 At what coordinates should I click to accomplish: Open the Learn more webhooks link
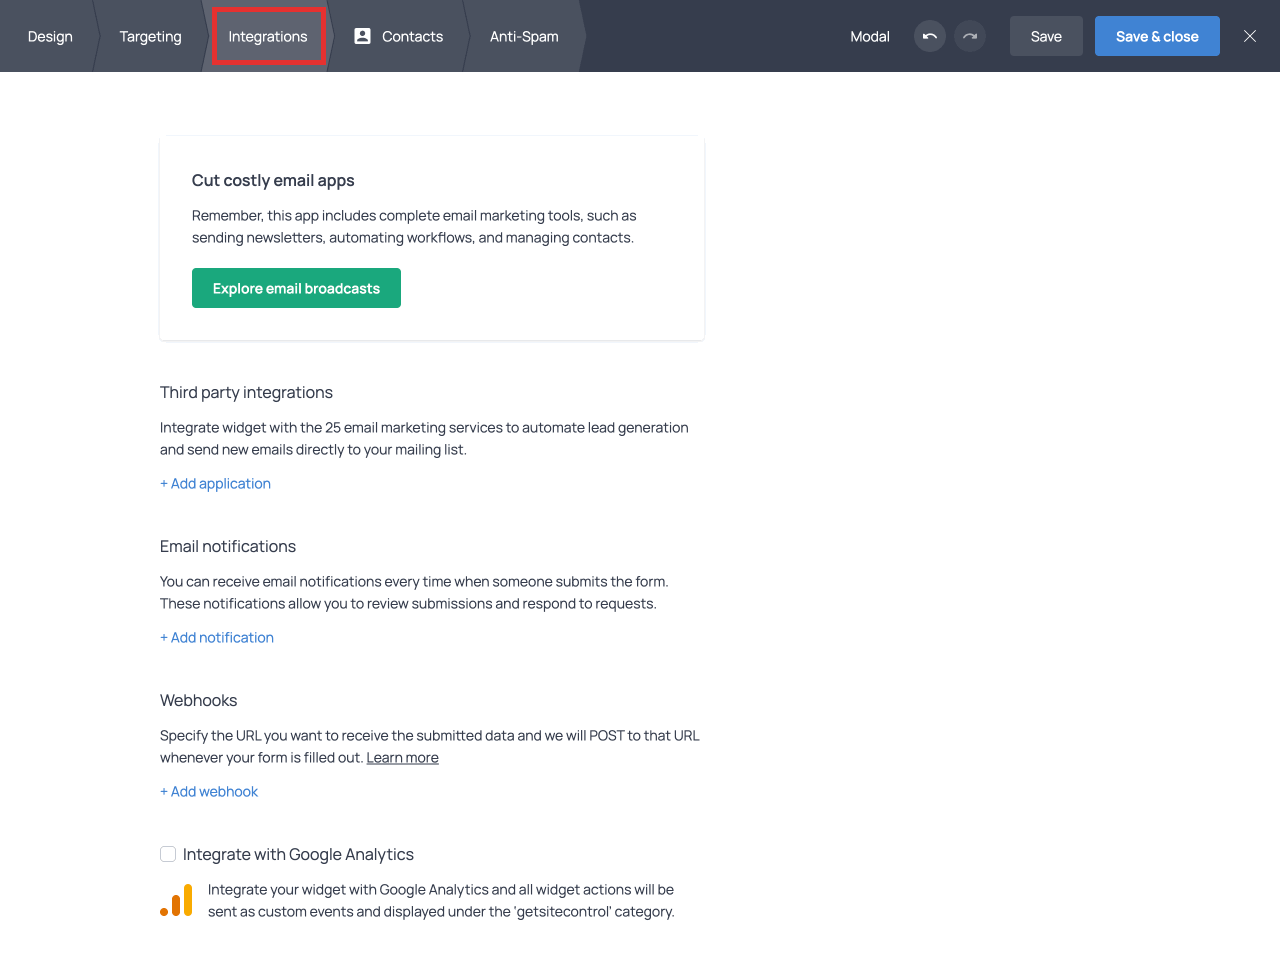[402, 758]
